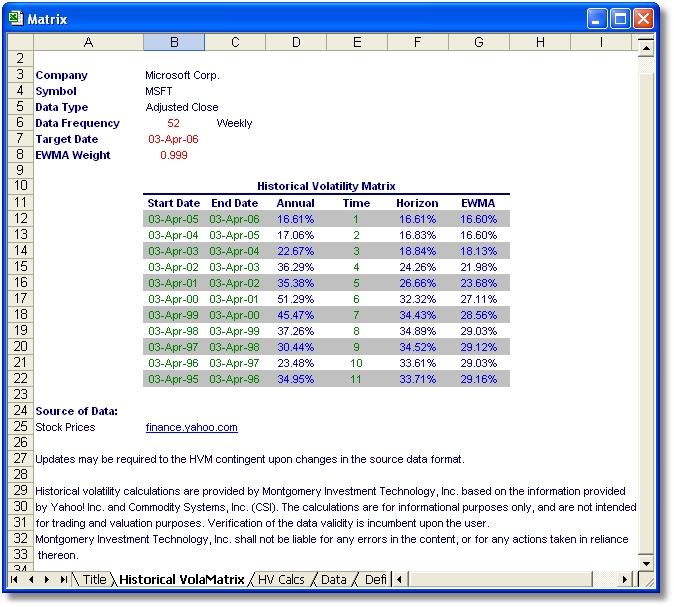Viewport: 674px width, 607px height.
Task: Select the EWMA weight value 0.999
Action: click(174, 155)
